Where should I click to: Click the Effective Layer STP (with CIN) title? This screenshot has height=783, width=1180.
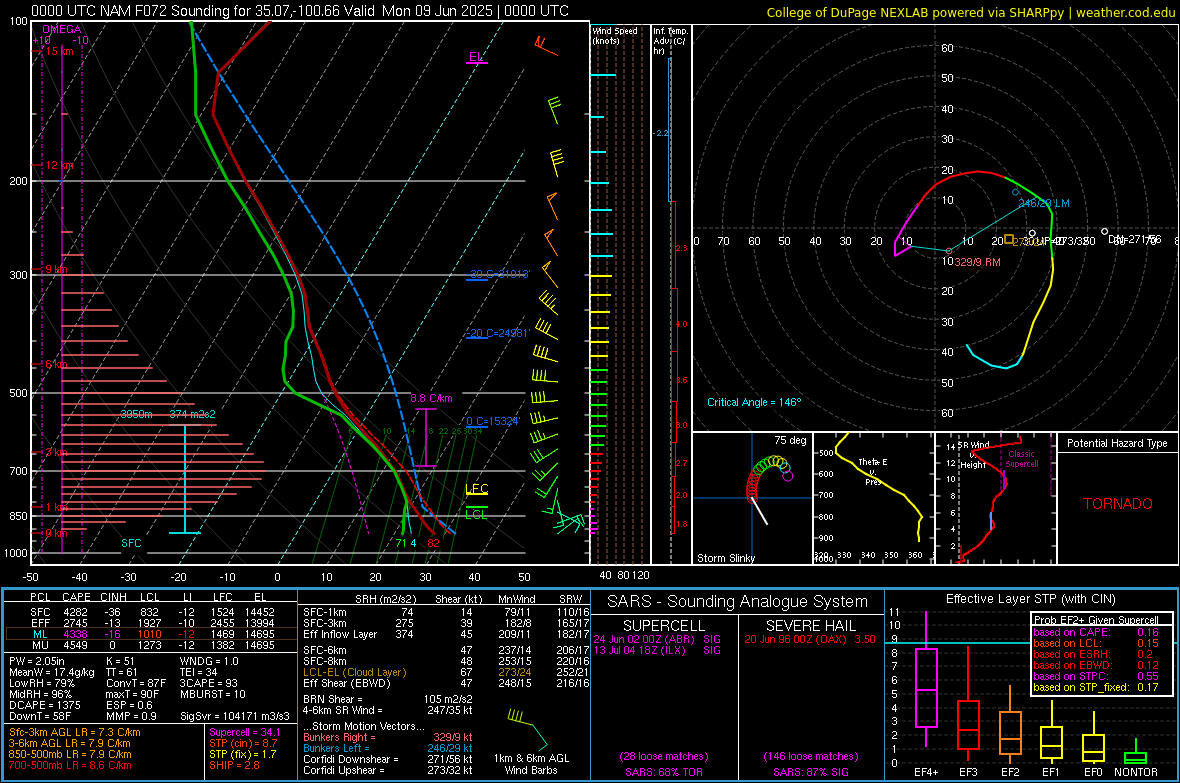pyautogui.click(x=1030, y=599)
